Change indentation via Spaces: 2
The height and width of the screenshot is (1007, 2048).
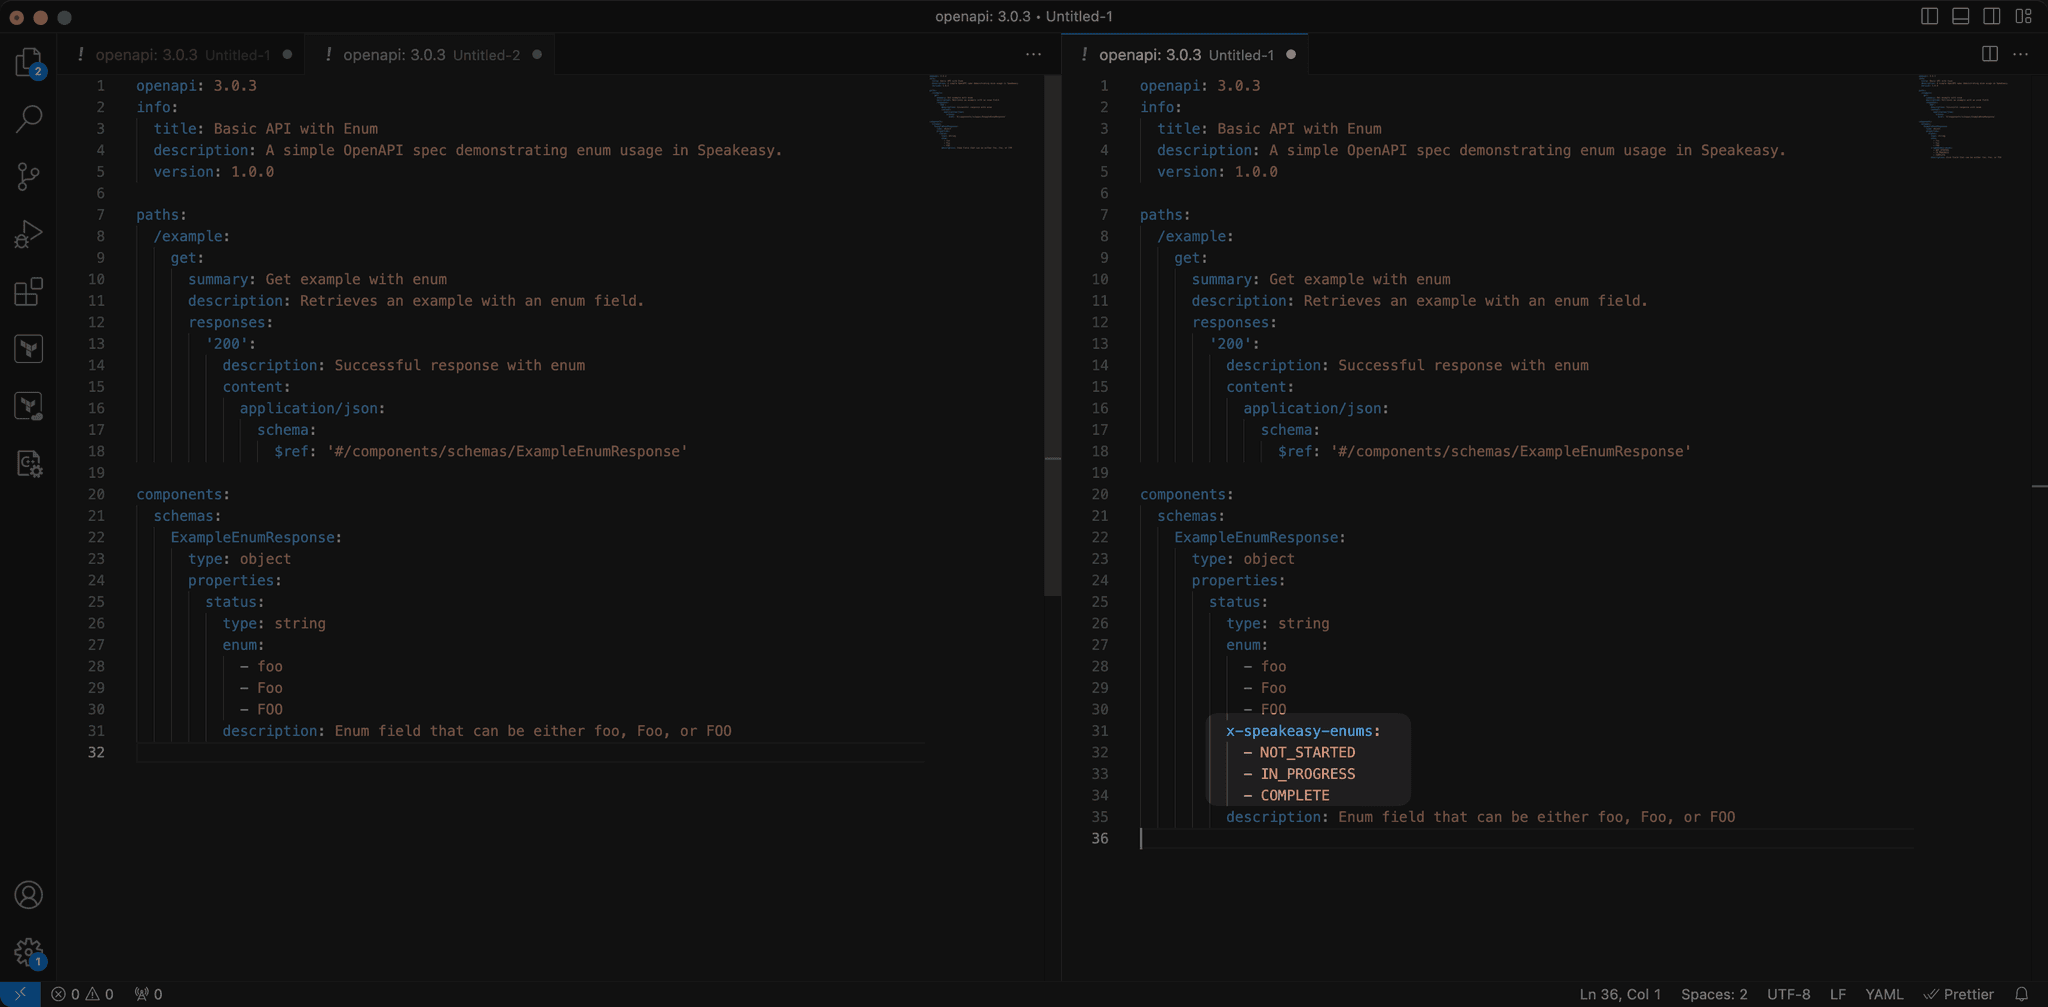[1714, 994]
